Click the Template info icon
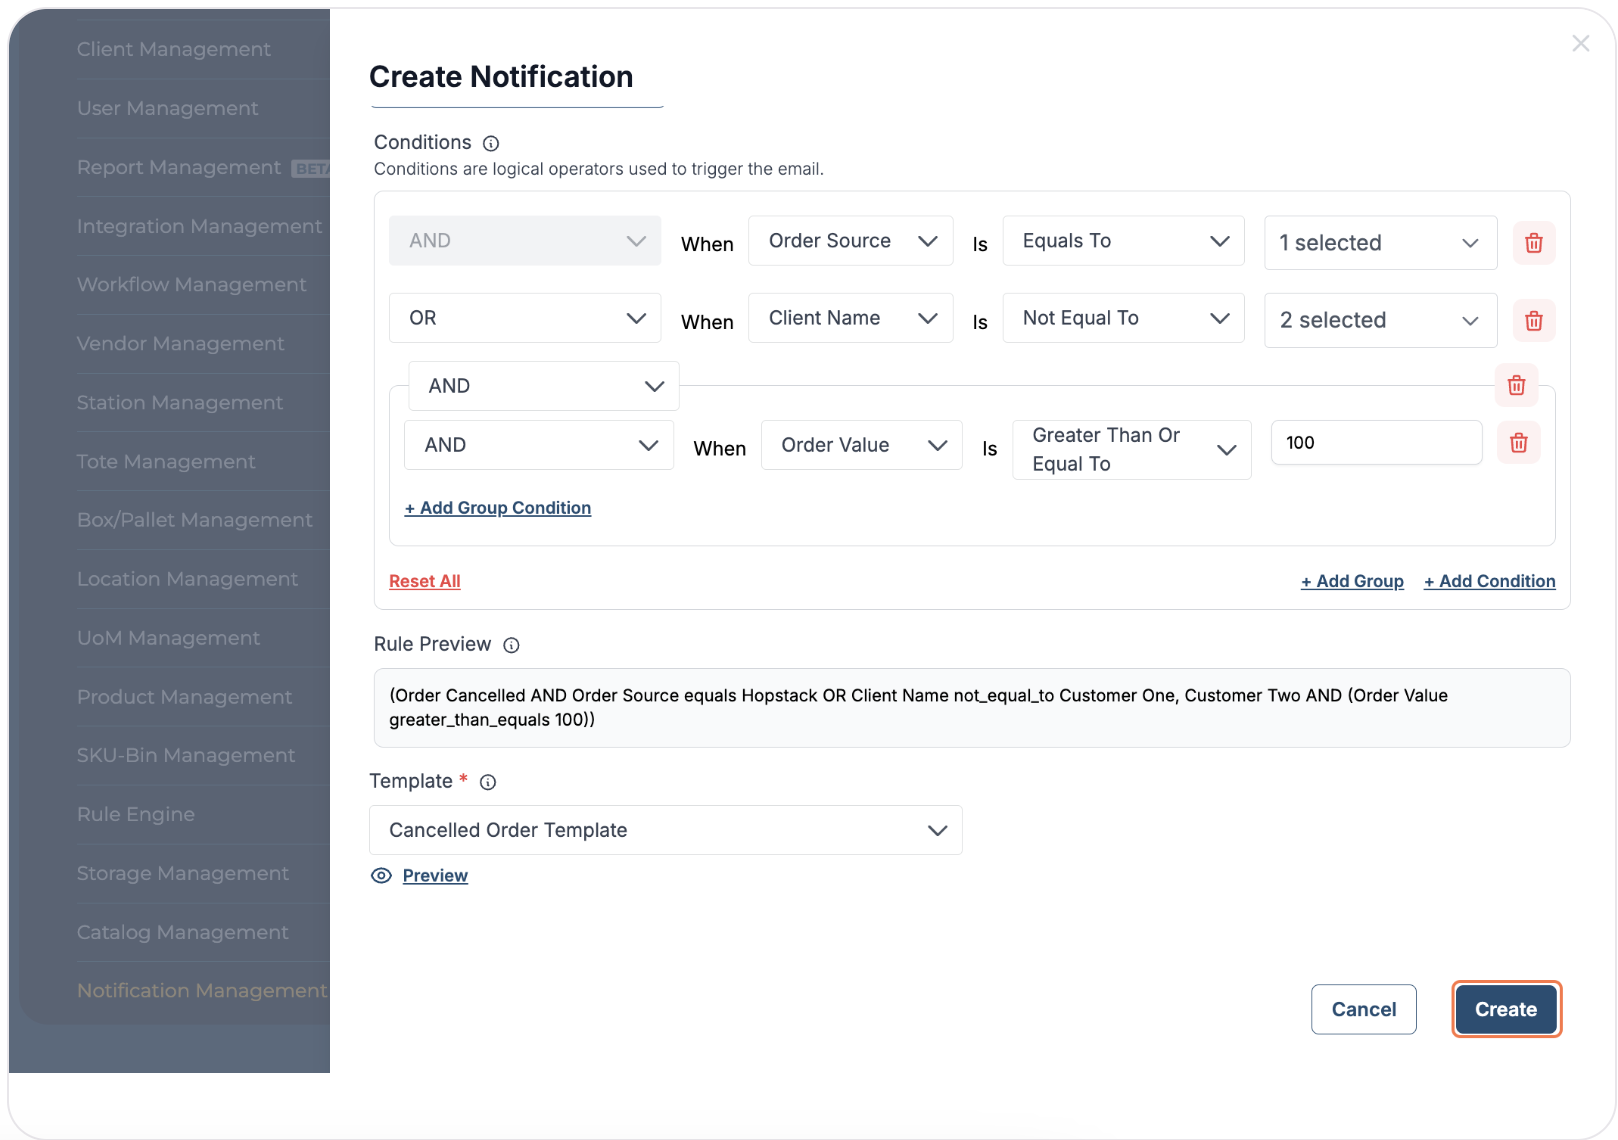This screenshot has height=1140, width=1618. coord(488,783)
